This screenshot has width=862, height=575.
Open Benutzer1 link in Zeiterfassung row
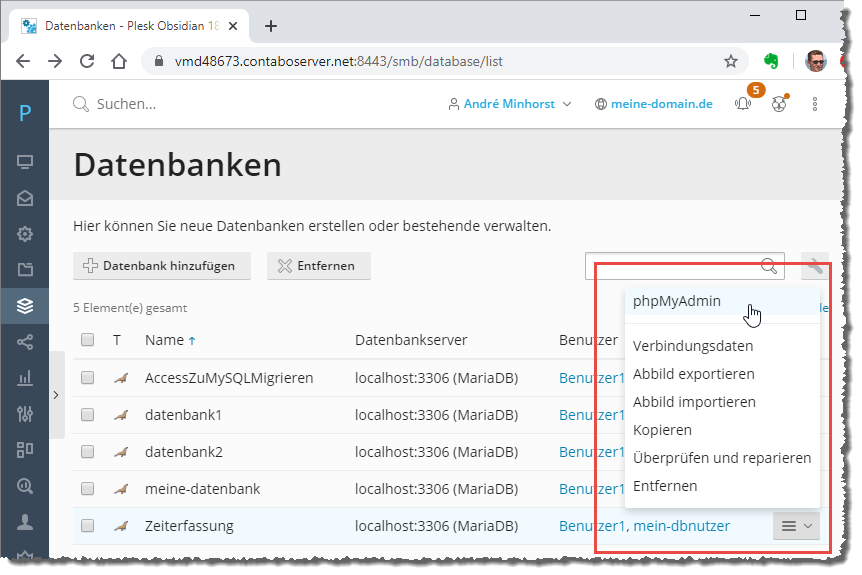592,526
